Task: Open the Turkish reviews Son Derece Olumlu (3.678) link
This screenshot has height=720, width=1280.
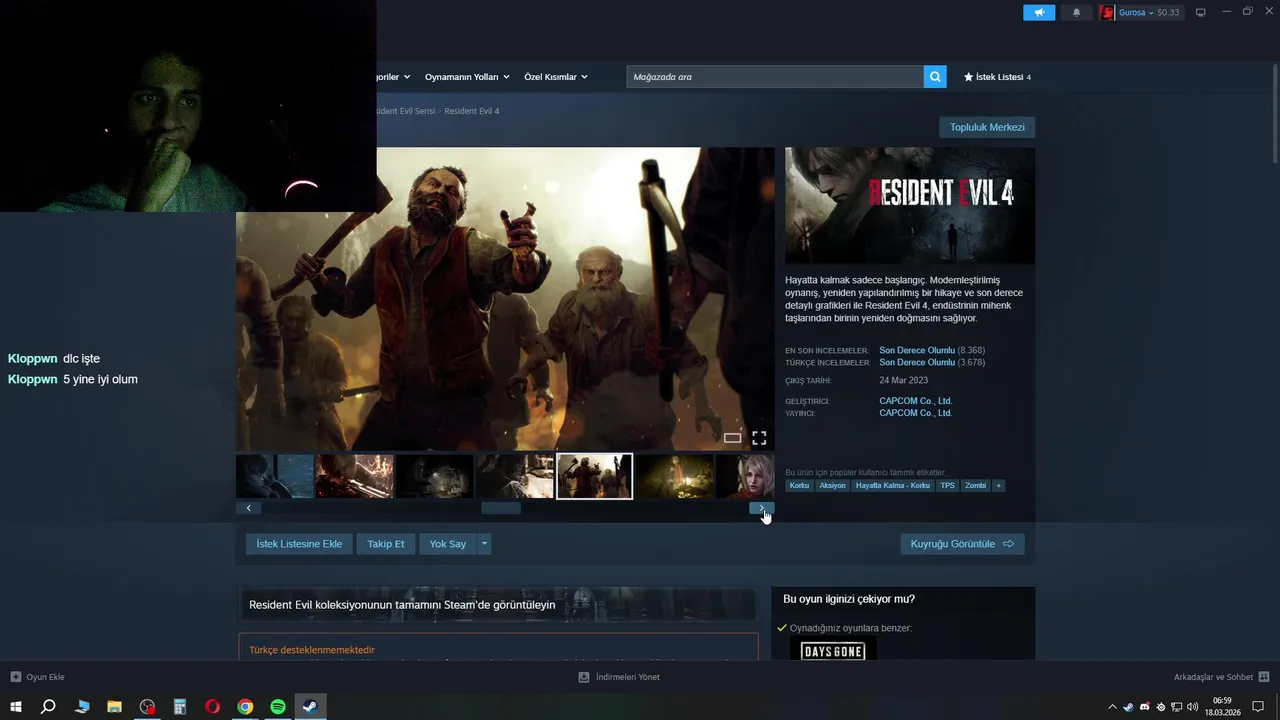Action: pyautogui.click(x=932, y=363)
